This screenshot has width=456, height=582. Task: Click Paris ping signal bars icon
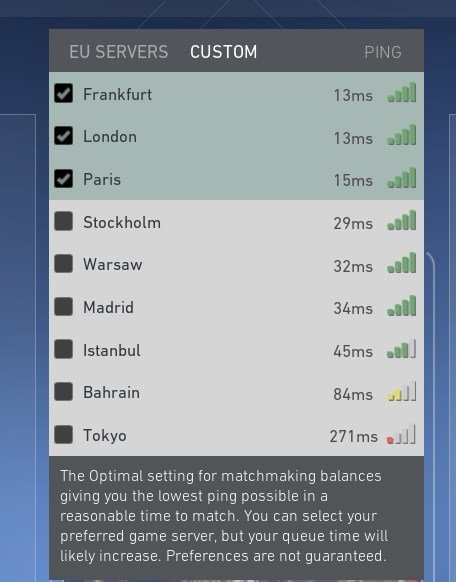click(401, 178)
